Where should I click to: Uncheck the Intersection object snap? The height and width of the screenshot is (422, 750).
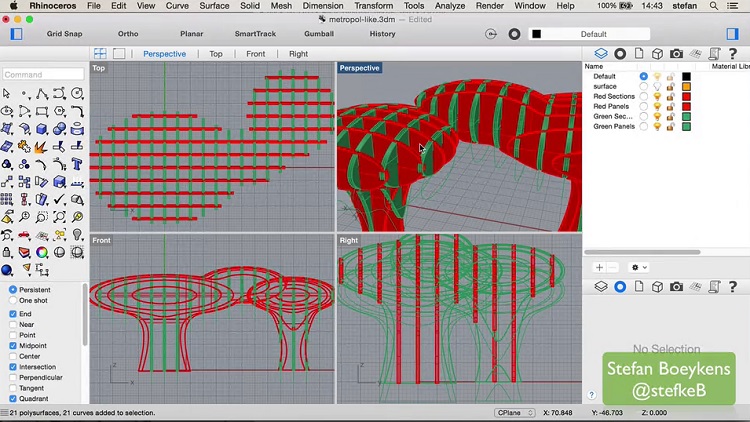click(x=13, y=367)
